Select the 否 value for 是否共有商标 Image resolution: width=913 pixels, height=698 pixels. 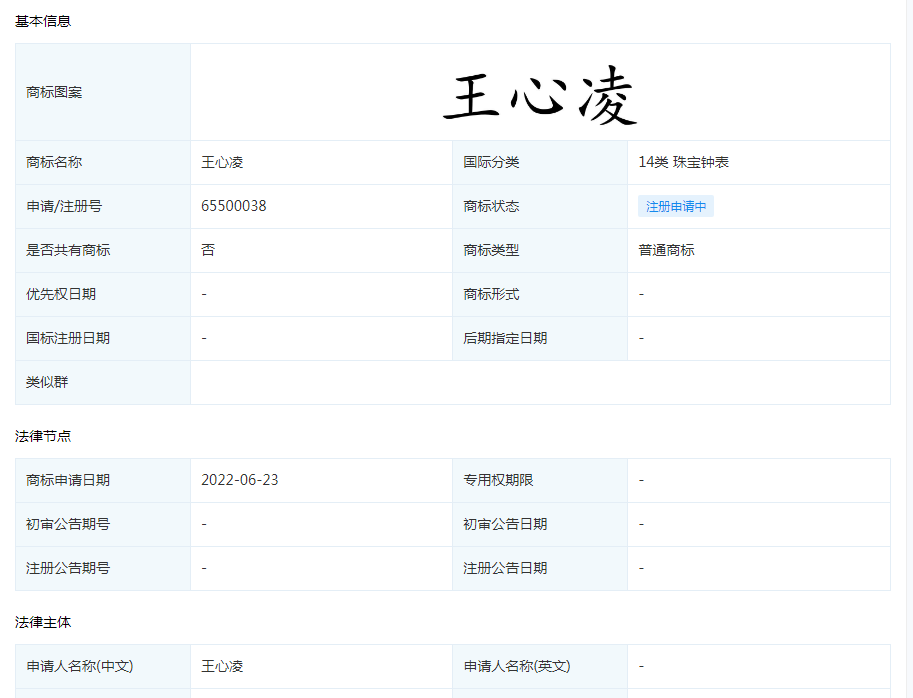[x=208, y=250]
